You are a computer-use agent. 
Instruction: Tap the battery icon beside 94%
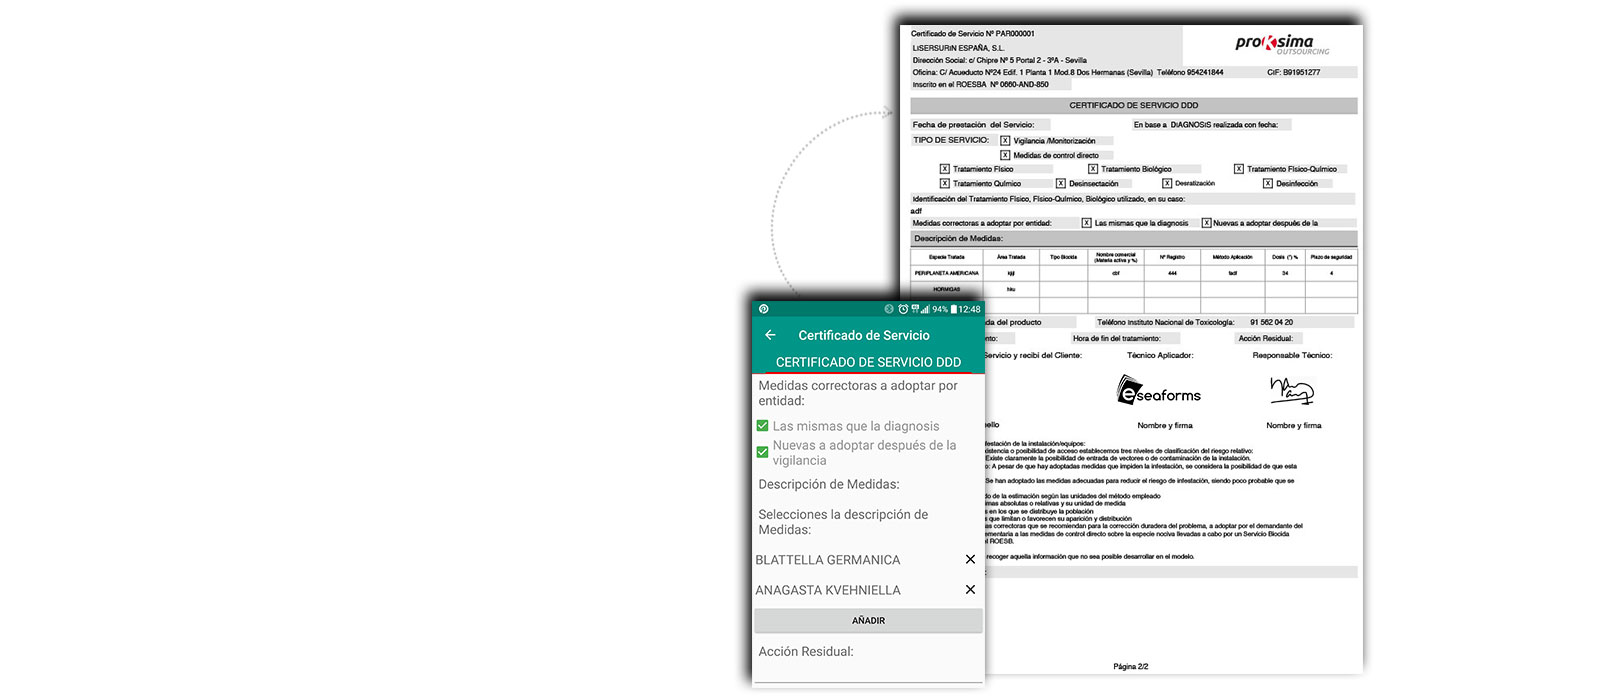(954, 309)
